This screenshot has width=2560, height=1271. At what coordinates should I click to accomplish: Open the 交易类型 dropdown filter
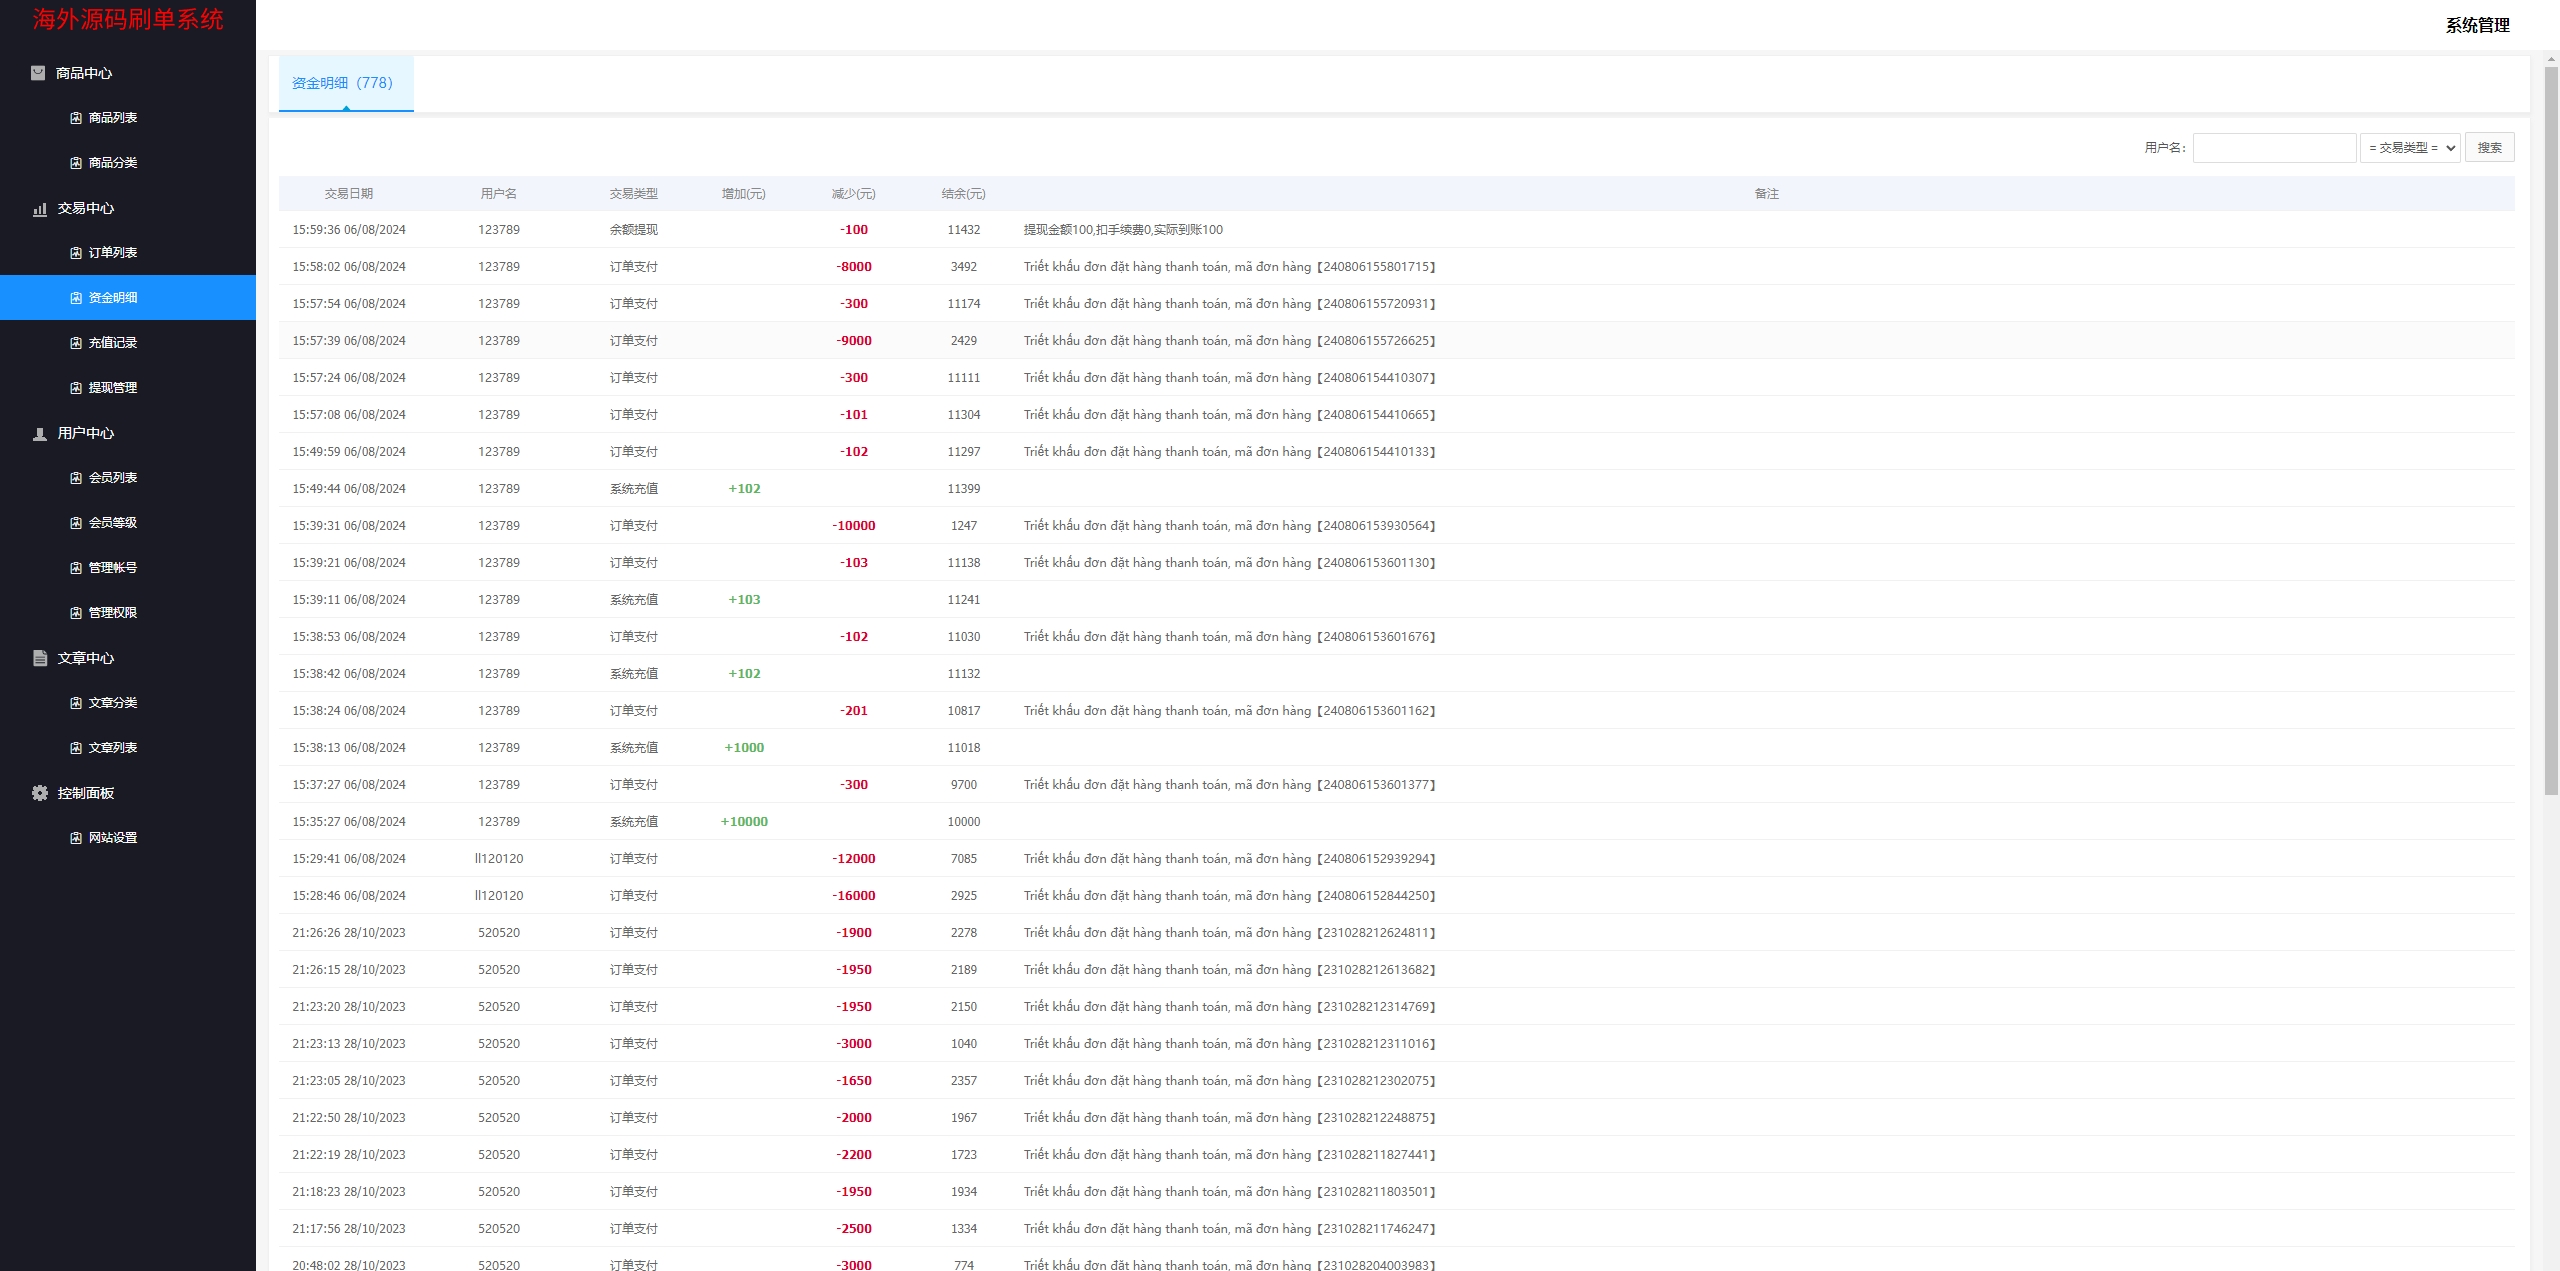click(2410, 148)
